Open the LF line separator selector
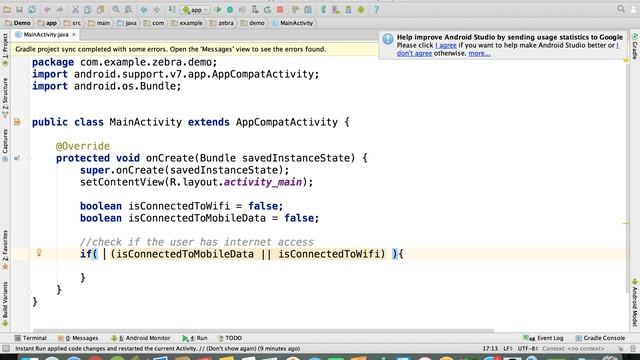 tap(508, 349)
